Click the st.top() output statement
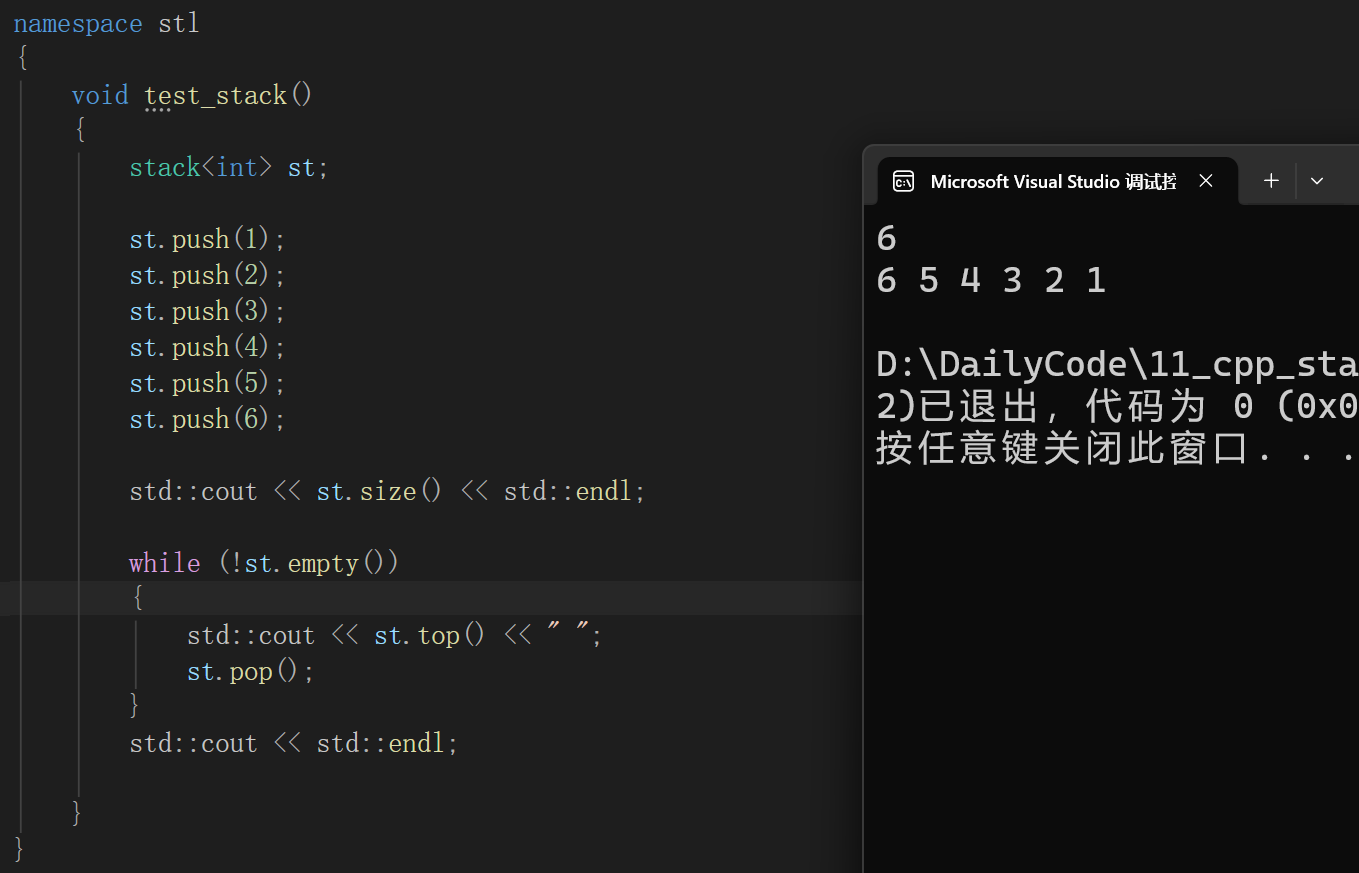 point(395,635)
